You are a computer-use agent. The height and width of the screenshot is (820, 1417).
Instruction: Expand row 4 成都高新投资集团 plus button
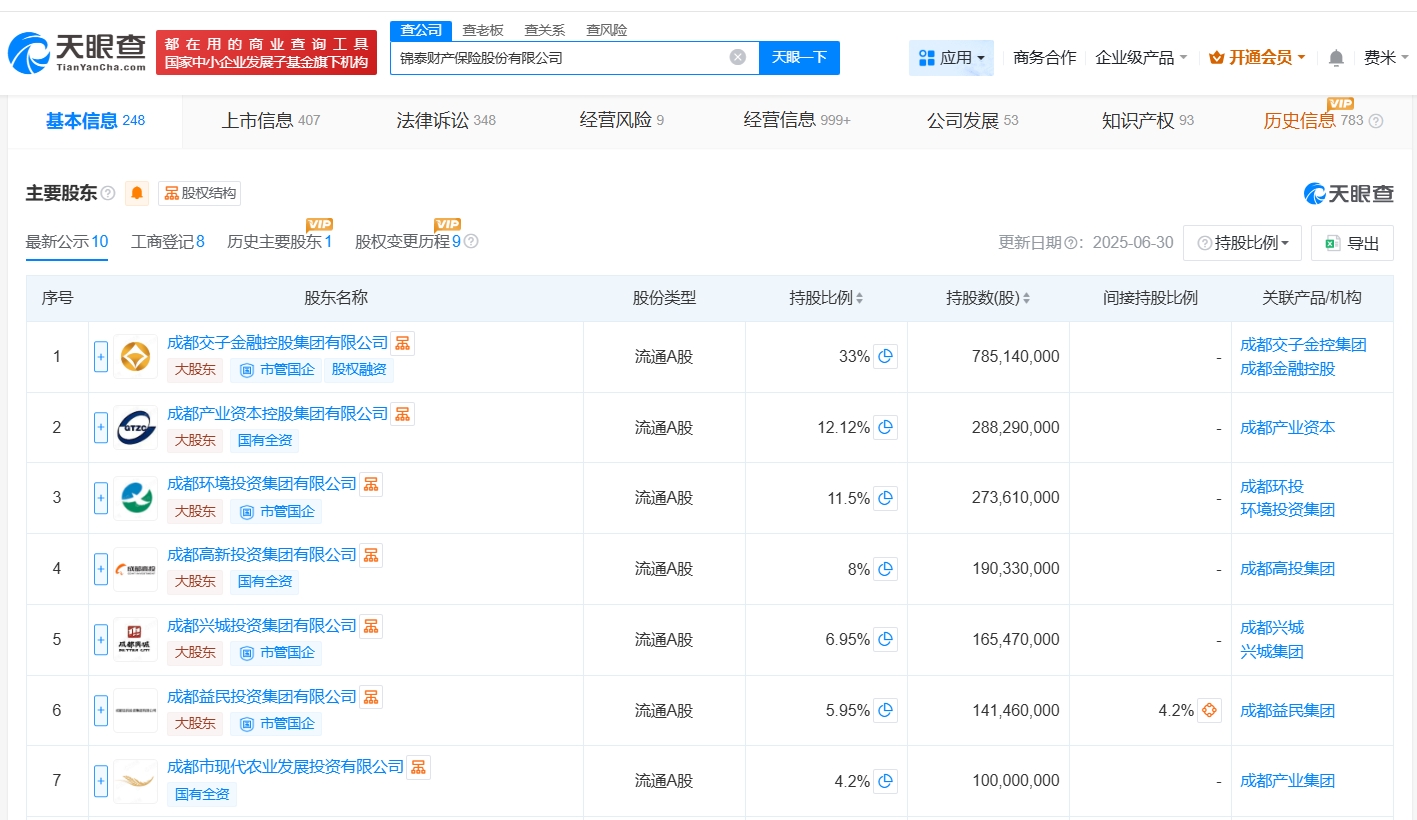101,569
